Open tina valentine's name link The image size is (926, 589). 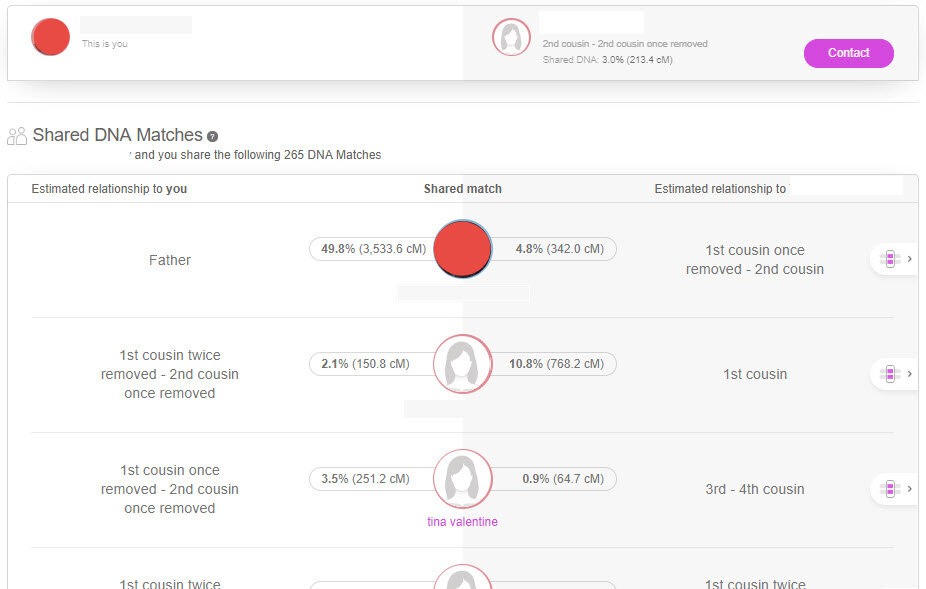click(462, 522)
